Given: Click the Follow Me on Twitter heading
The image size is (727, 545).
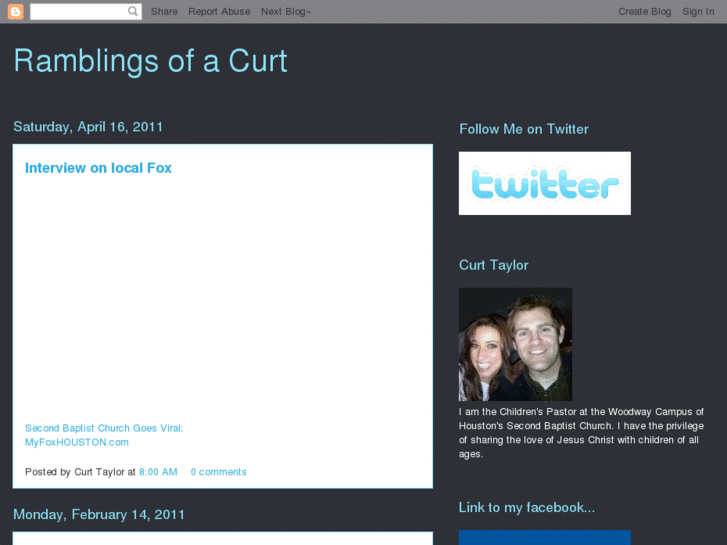Looking at the screenshot, I should (x=523, y=129).
